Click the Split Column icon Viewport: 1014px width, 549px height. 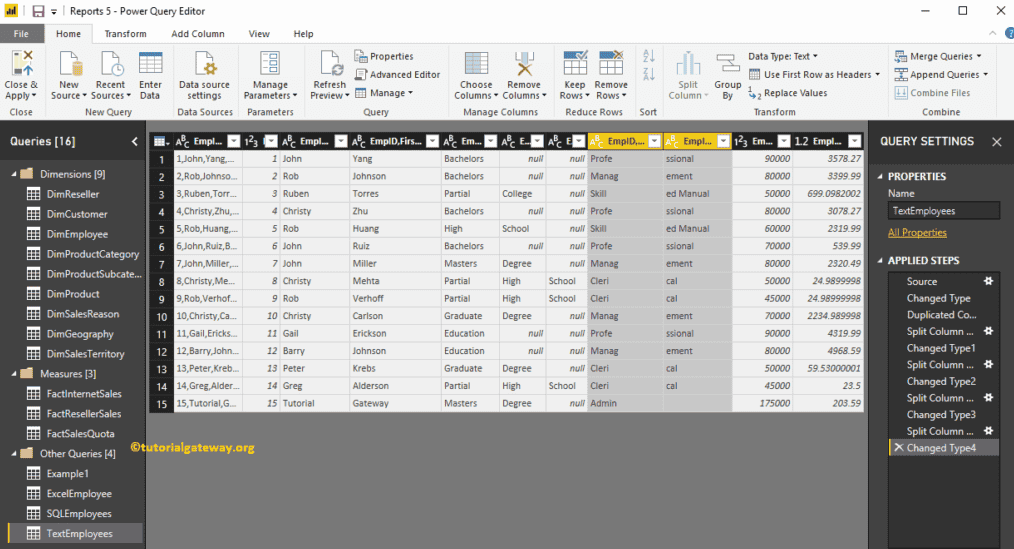click(x=688, y=64)
